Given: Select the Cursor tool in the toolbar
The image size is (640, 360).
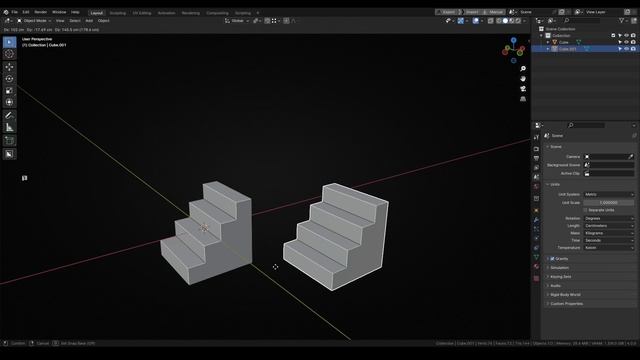Looking at the screenshot, I should click(9, 54).
